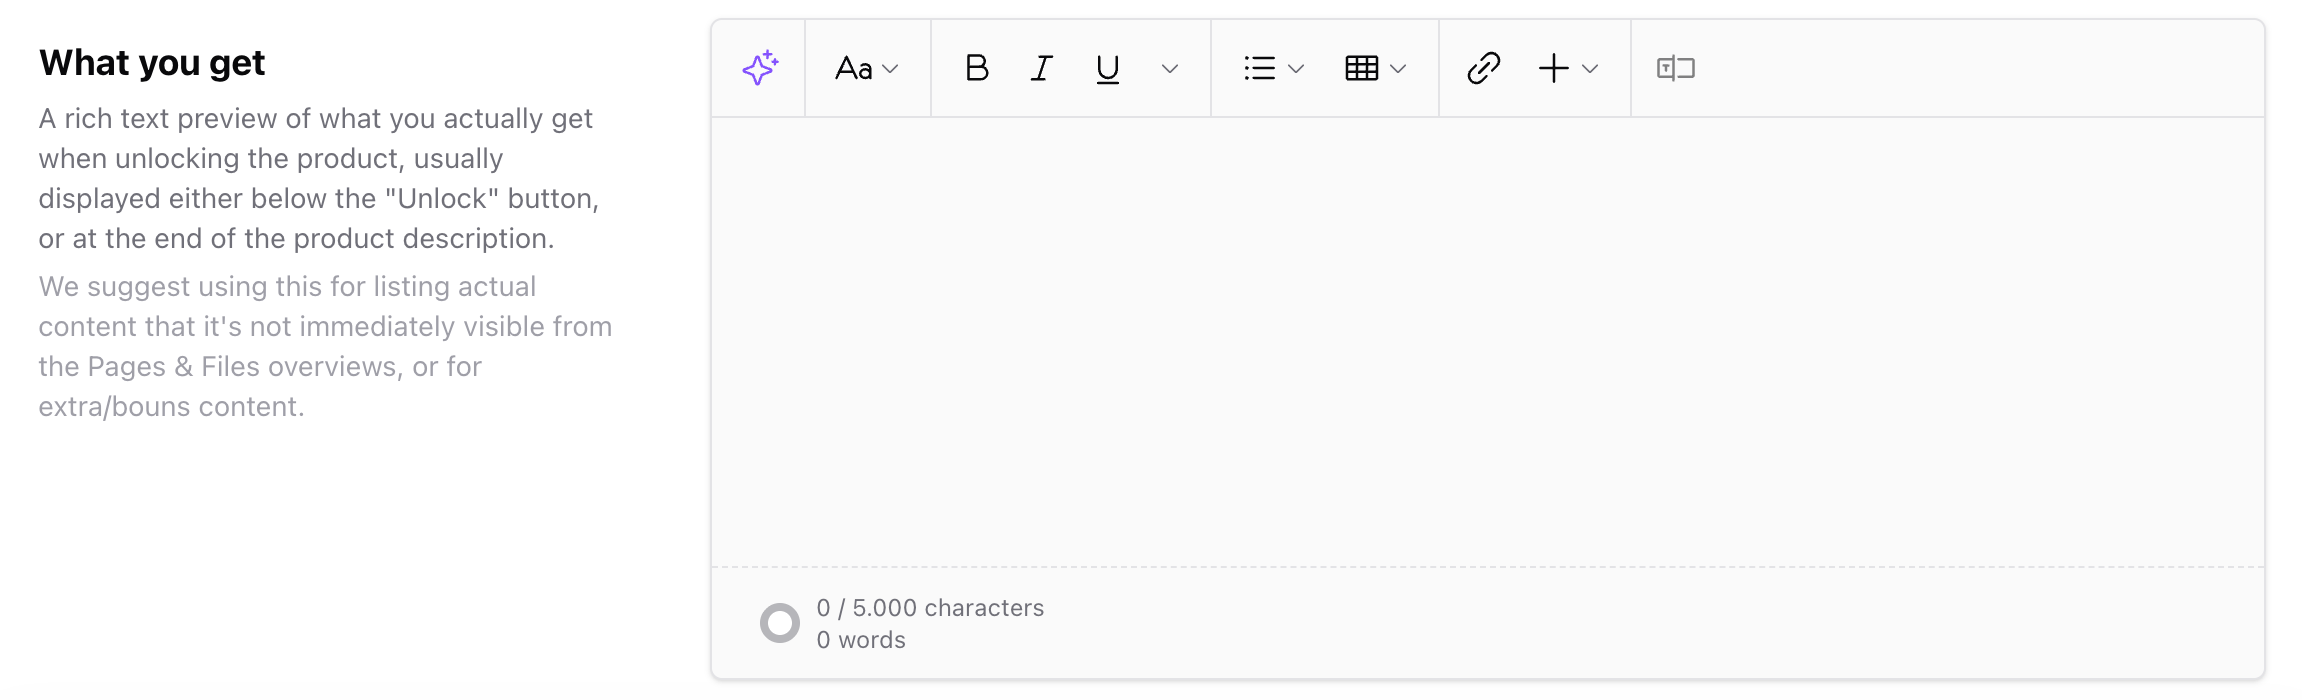Click the "0 words" counter
Screen dimensions: 2302x700
pyautogui.click(x=861, y=640)
